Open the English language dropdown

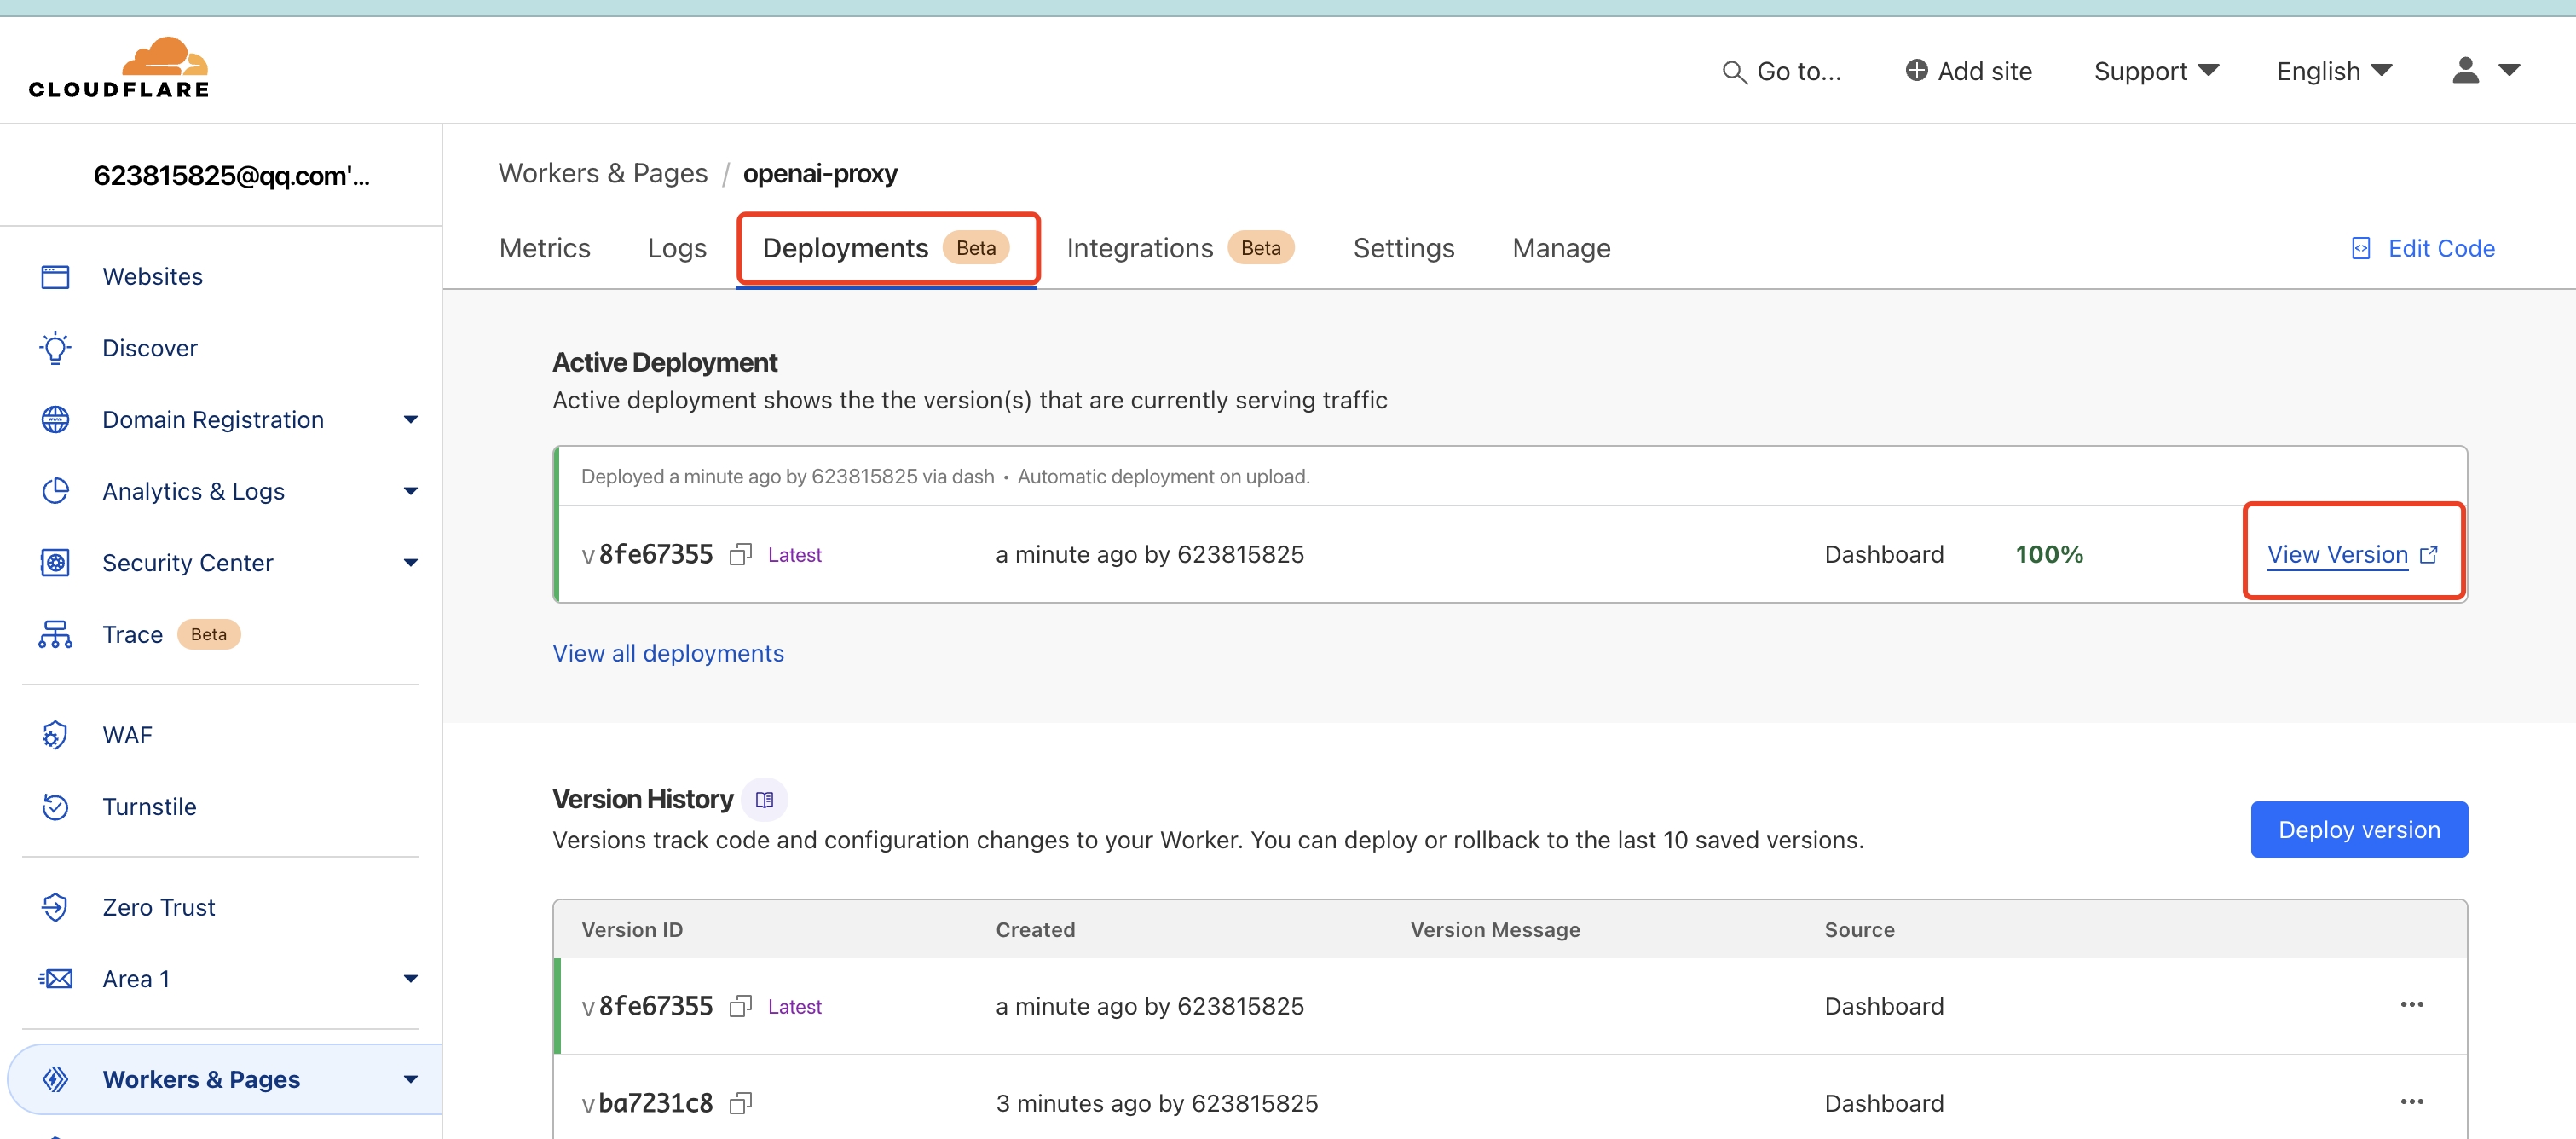pos(2334,71)
